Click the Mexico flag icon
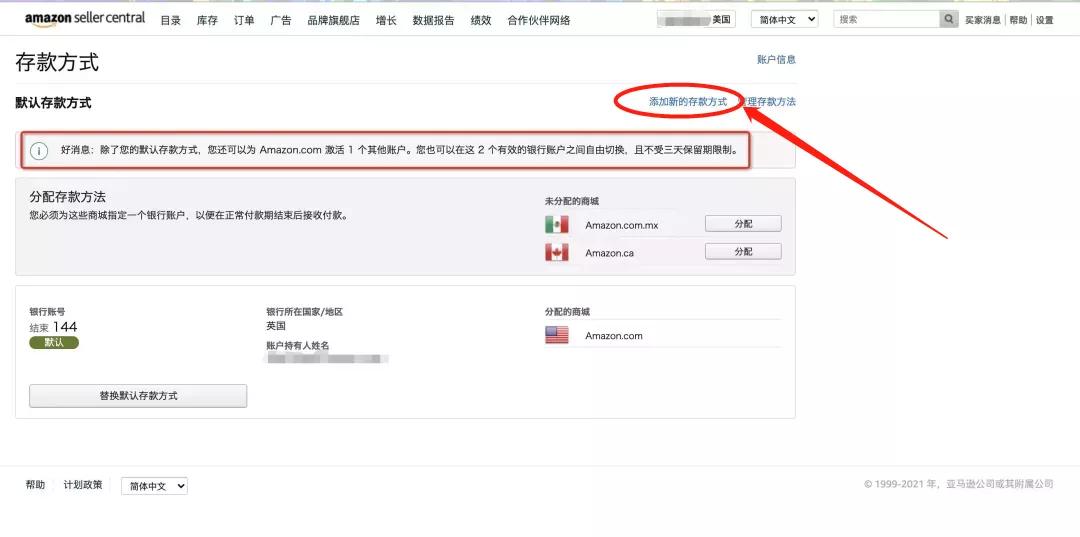This screenshot has width=1080, height=537. [x=557, y=224]
